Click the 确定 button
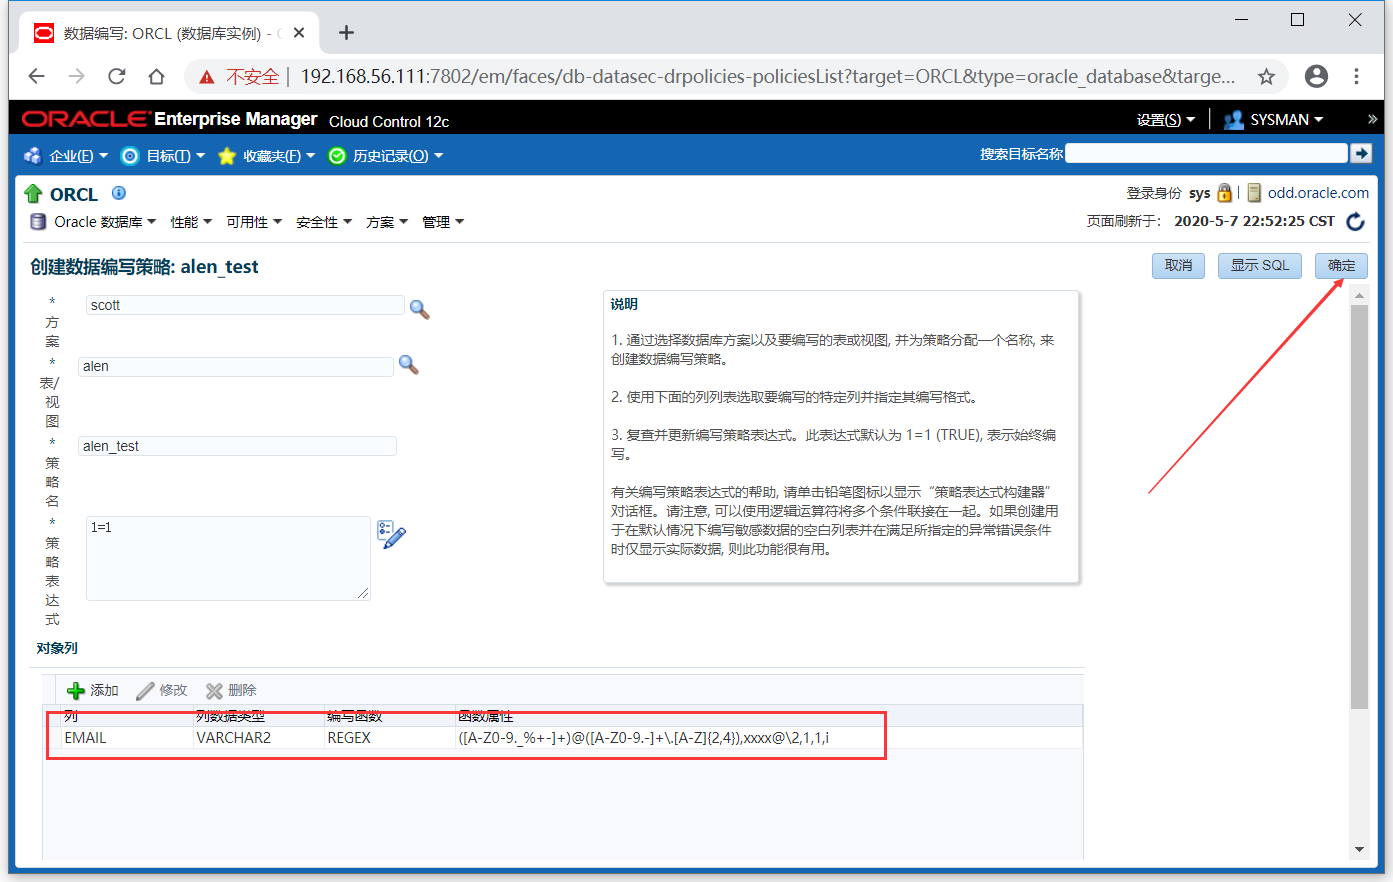Viewport: 1393px width, 882px height. (x=1341, y=266)
